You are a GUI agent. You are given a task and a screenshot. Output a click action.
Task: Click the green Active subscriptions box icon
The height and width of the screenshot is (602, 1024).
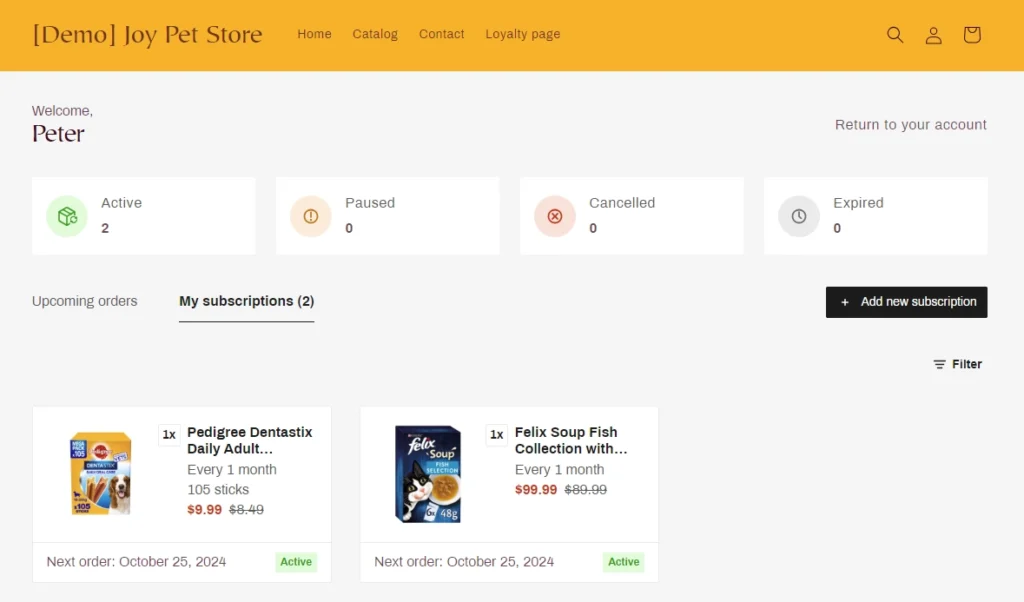click(66, 215)
